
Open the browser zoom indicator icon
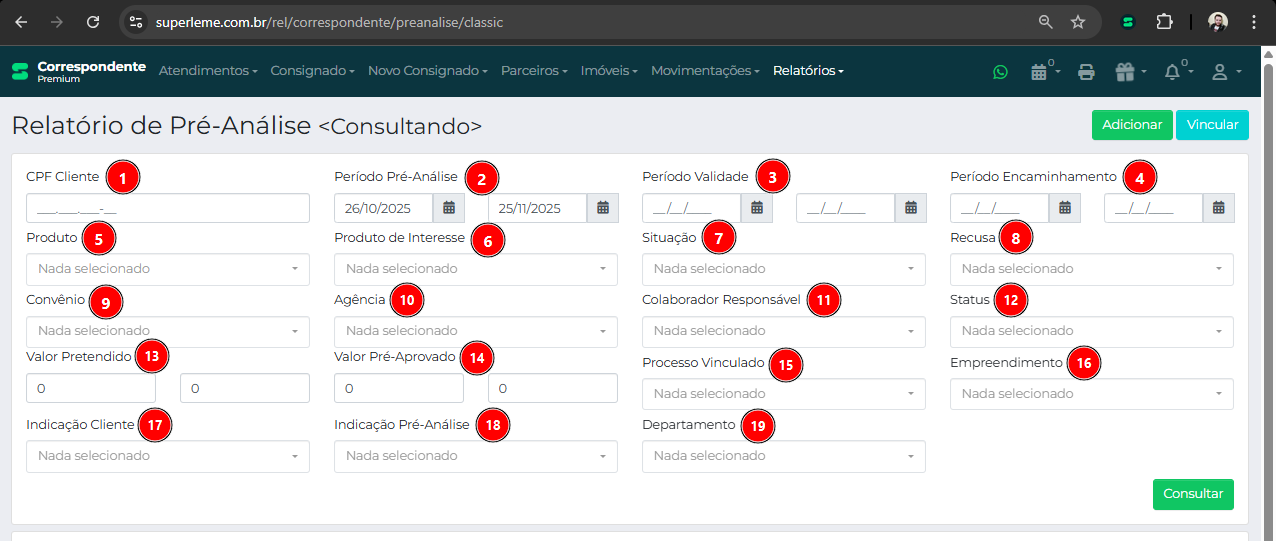pyautogui.click(x=1046, y=21)
